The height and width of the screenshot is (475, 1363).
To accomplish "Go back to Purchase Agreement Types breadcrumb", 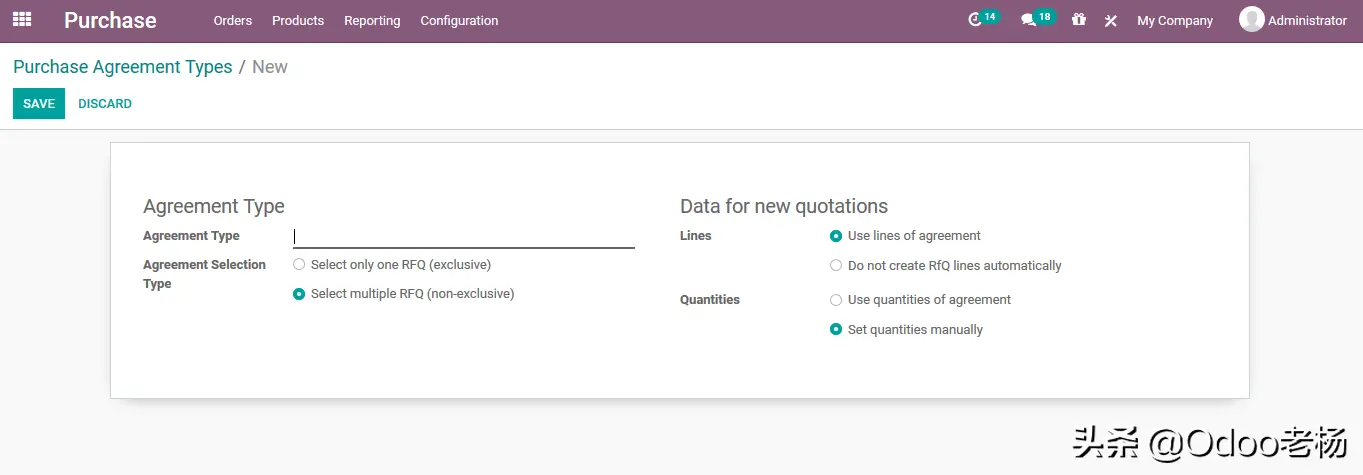I will pos(122,67).
